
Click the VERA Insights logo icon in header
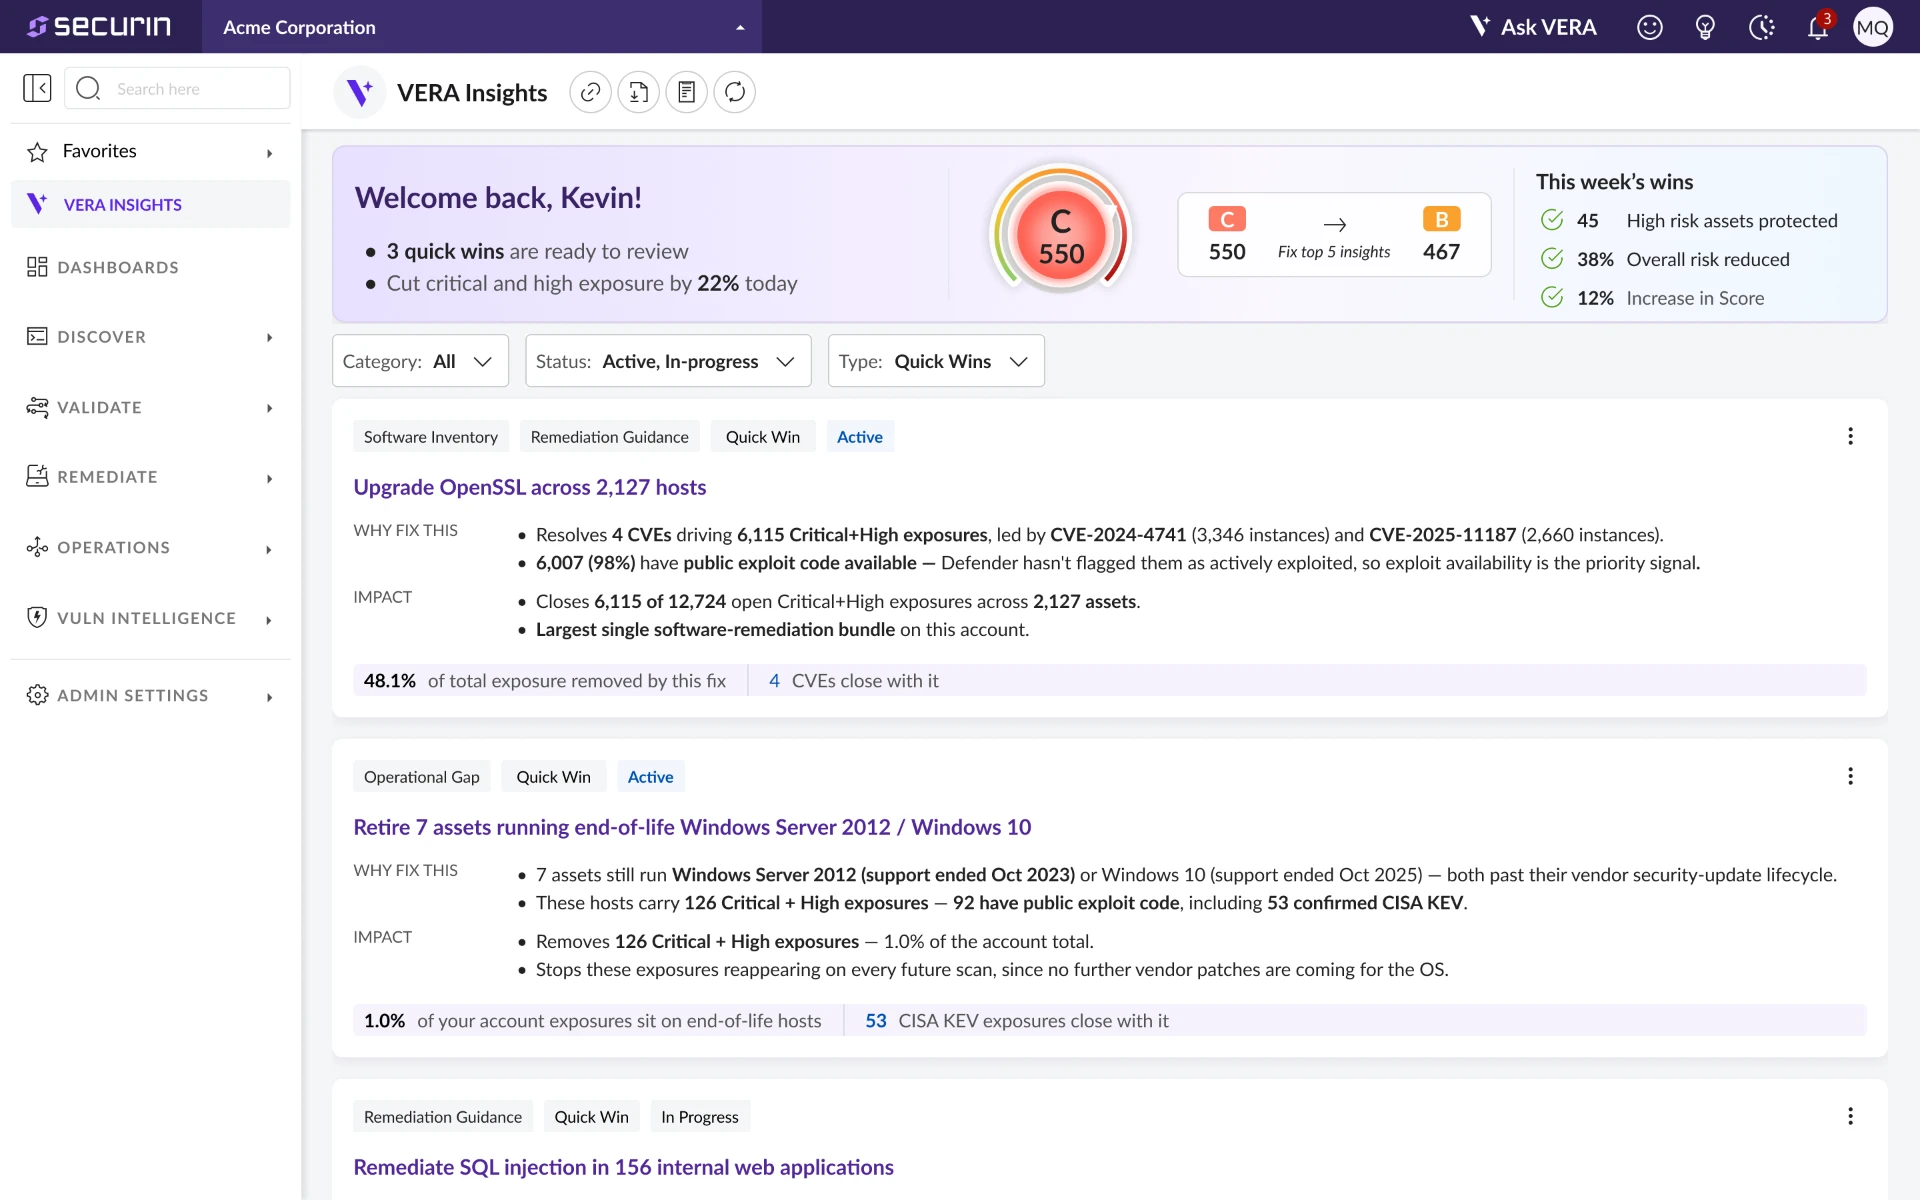coord(359,92)
